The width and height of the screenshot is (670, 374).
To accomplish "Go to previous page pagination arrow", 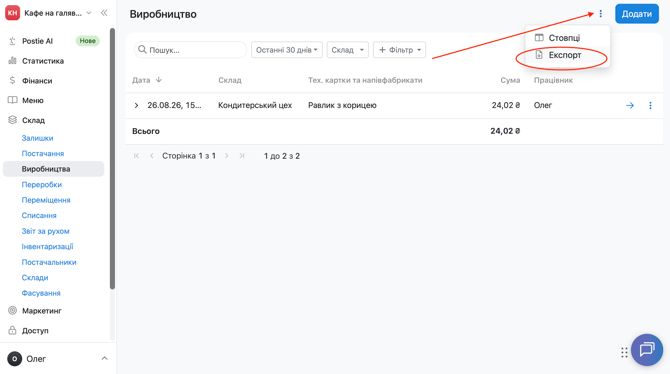I will point(152,156).
